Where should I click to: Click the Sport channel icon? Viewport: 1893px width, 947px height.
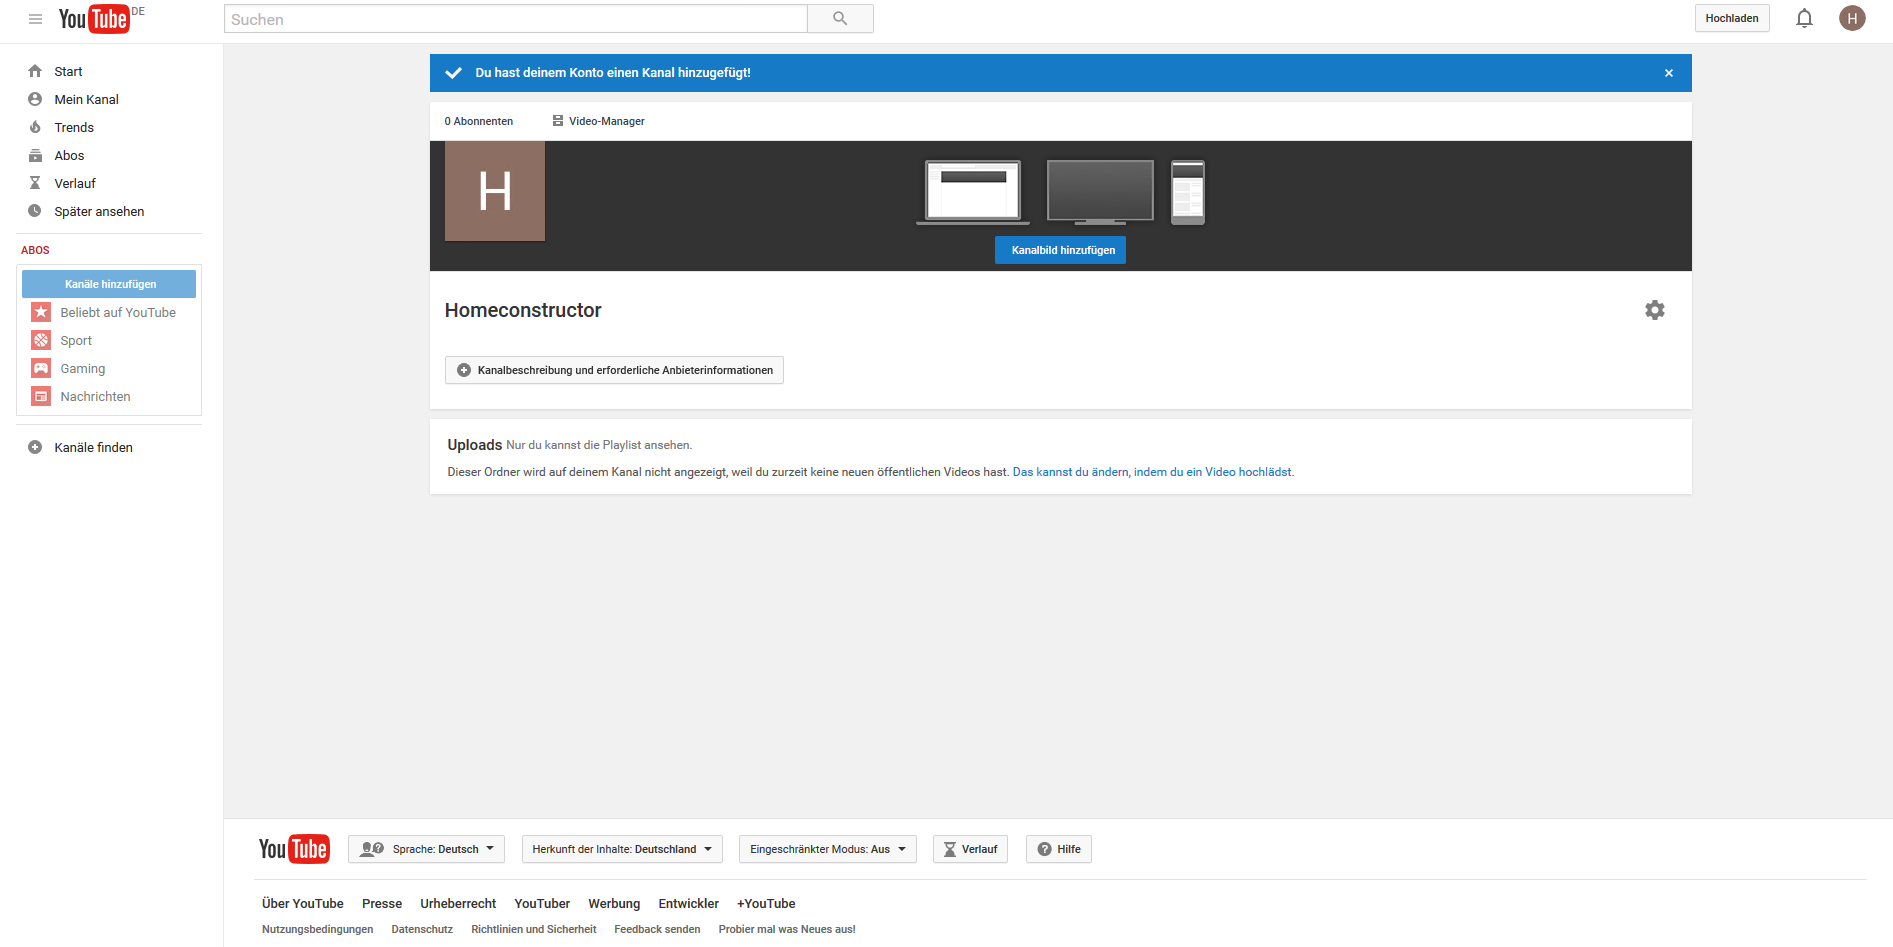coord(41,340)
